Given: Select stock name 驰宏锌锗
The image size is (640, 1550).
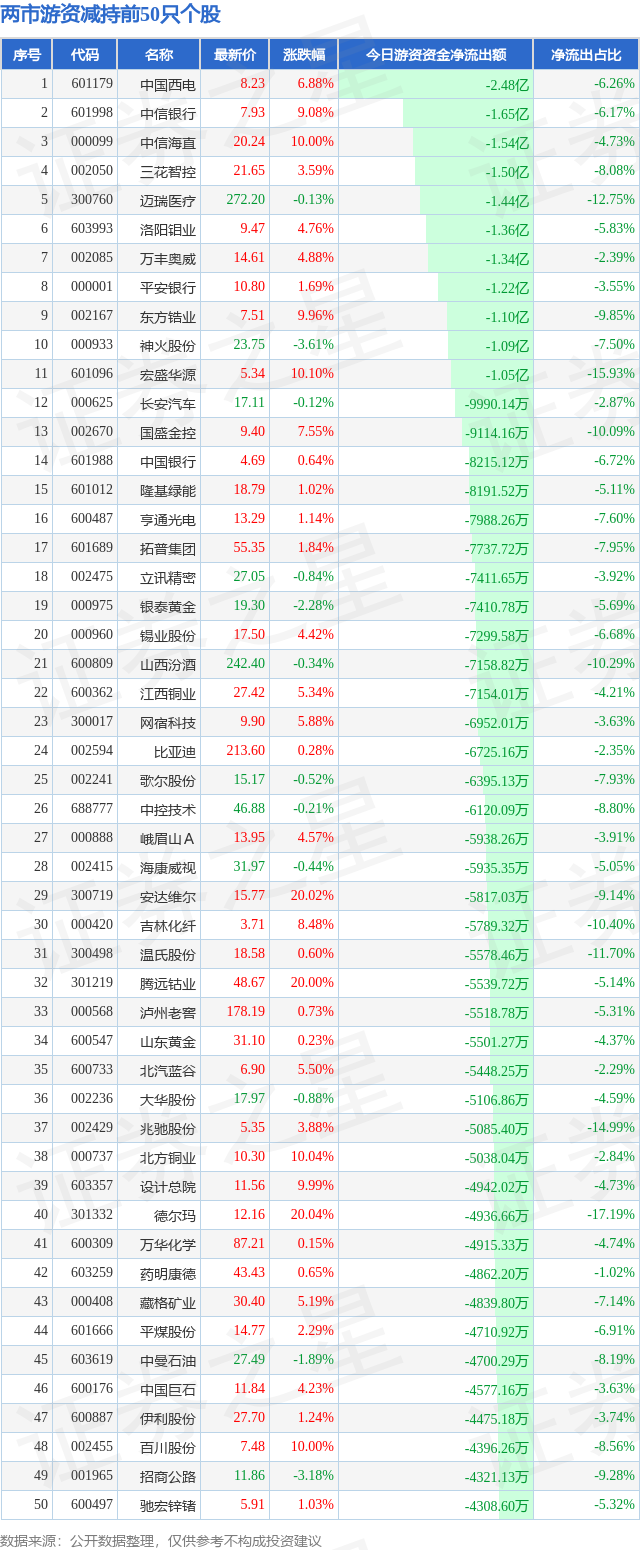Looking at the screenshot, I should pyautogui.click(x=168, y=1506).
